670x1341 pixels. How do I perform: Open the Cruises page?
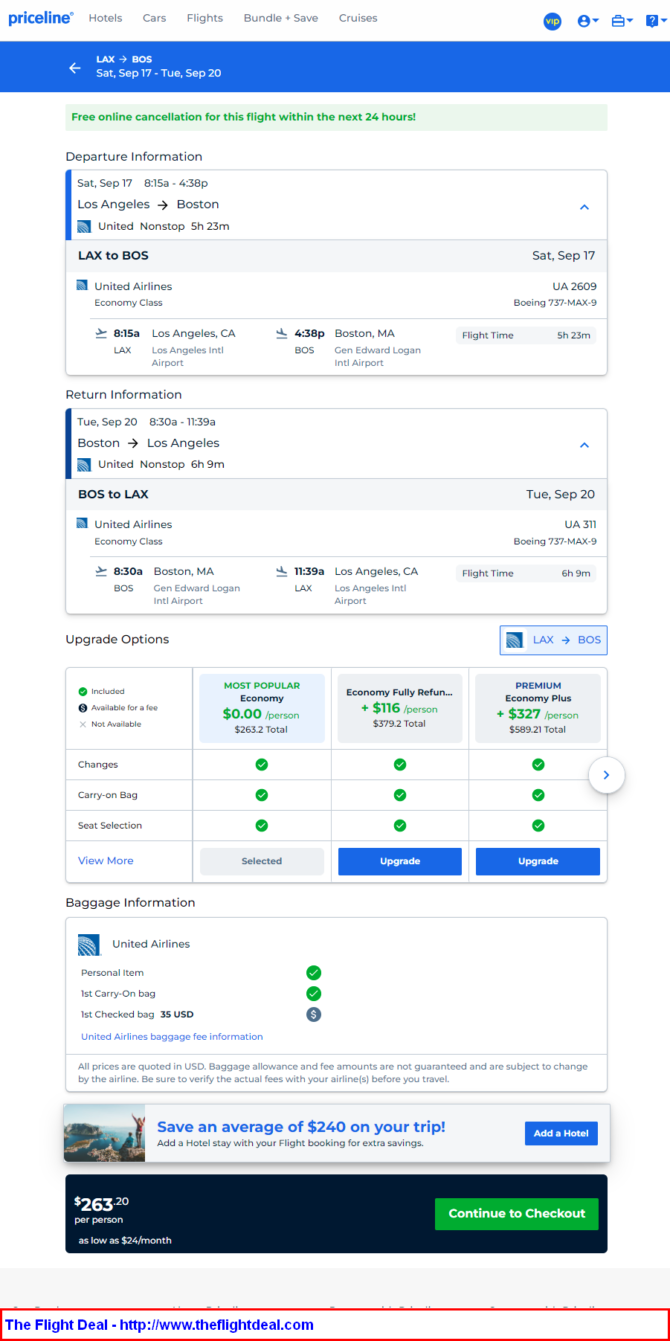pyautogui.click(x=358, y=18)
